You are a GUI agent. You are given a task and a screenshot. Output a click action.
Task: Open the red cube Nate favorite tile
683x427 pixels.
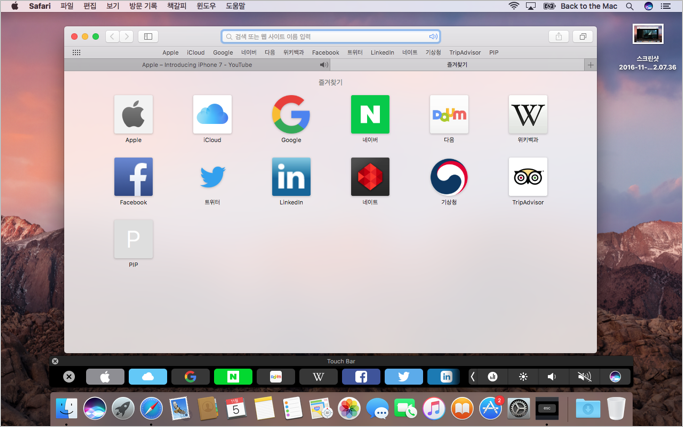pos(370,177)
